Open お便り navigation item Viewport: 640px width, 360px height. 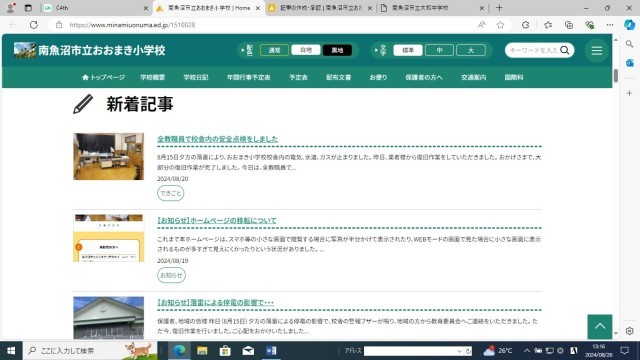click(378, 77)
